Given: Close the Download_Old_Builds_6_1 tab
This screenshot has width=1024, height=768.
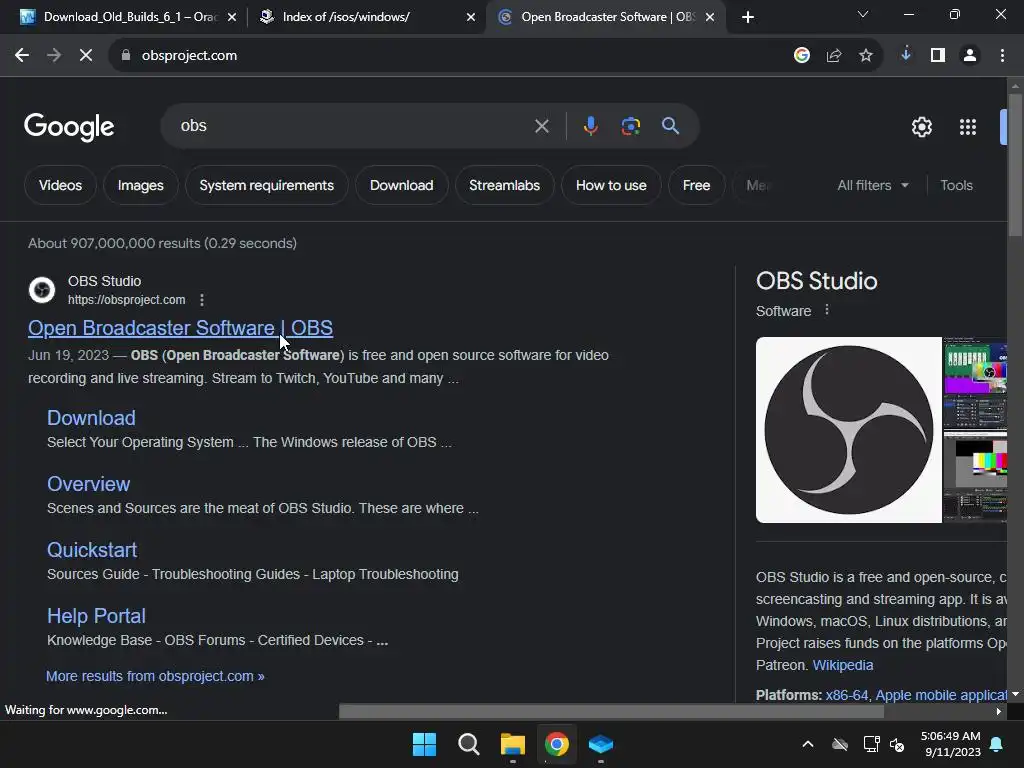Looking at the screenshot, I should point(232,17).
